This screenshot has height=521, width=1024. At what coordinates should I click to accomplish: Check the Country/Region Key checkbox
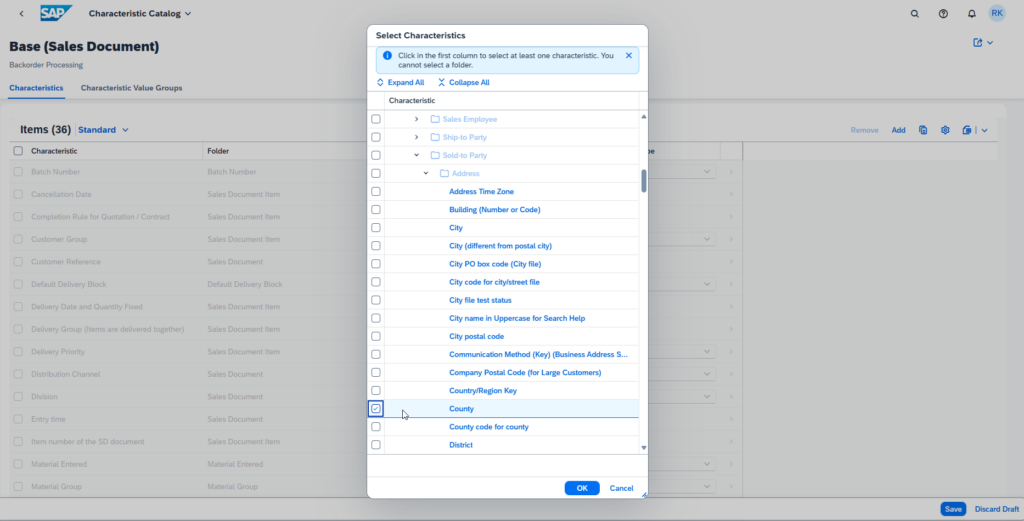pos(376,390)
